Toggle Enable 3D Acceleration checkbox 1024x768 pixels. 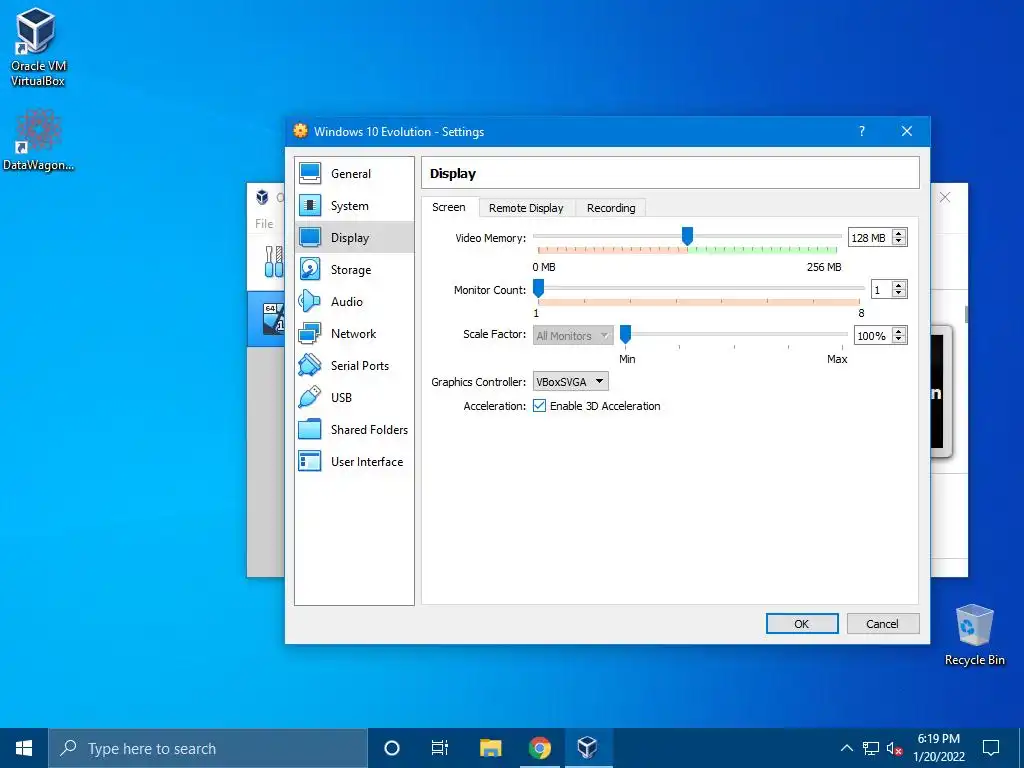coord(539,406)
